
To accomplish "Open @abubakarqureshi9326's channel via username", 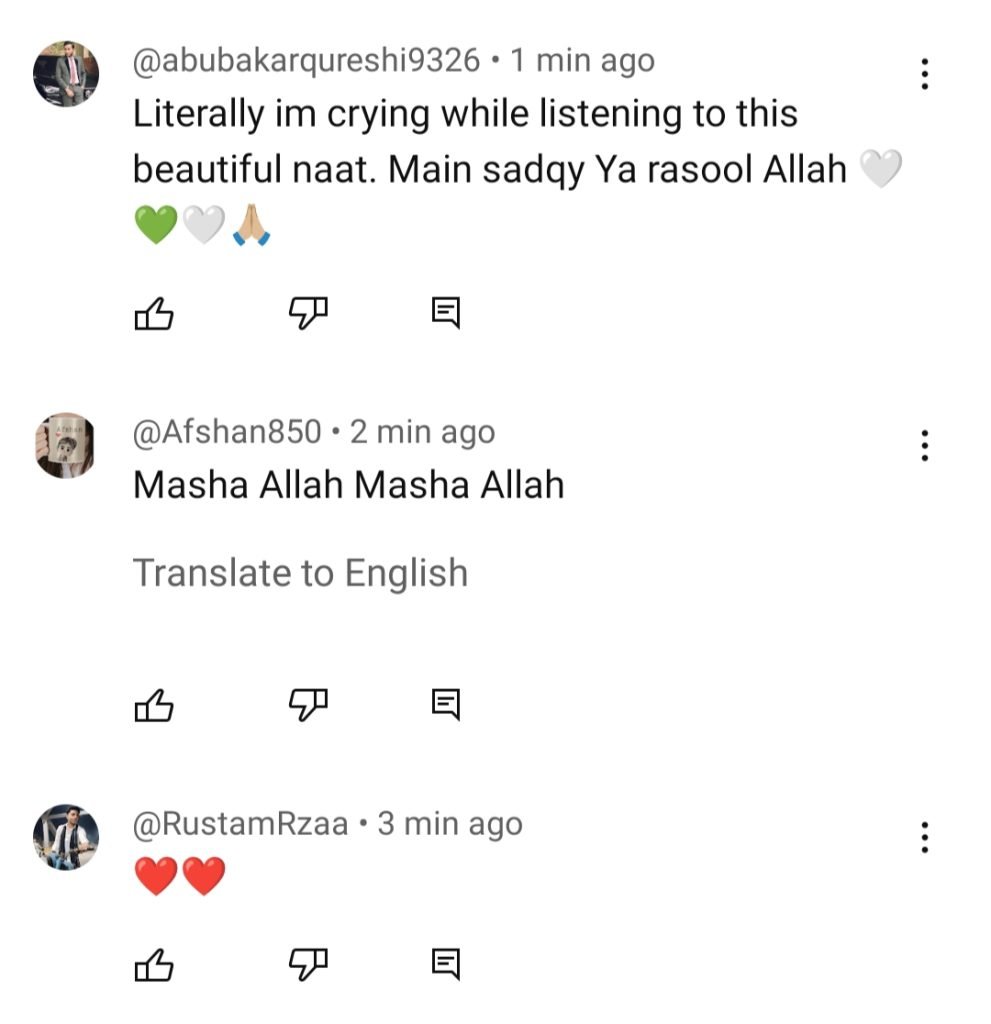I will tap(306, 61).
